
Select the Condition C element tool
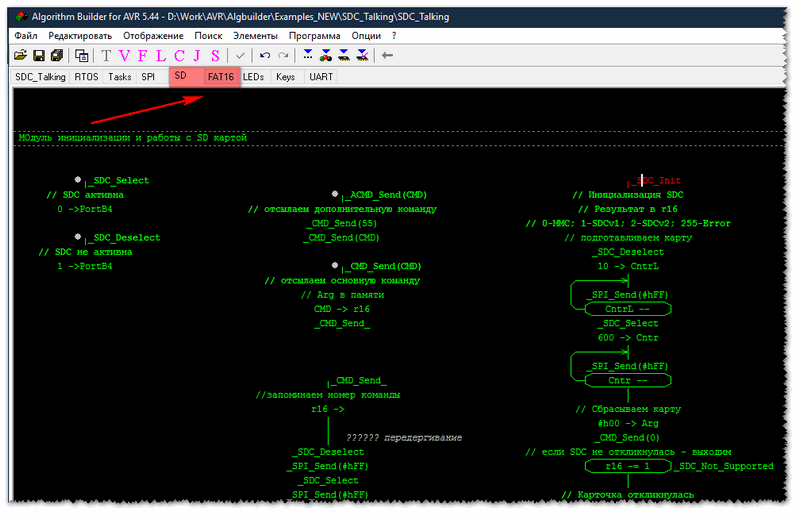point(179,55)
